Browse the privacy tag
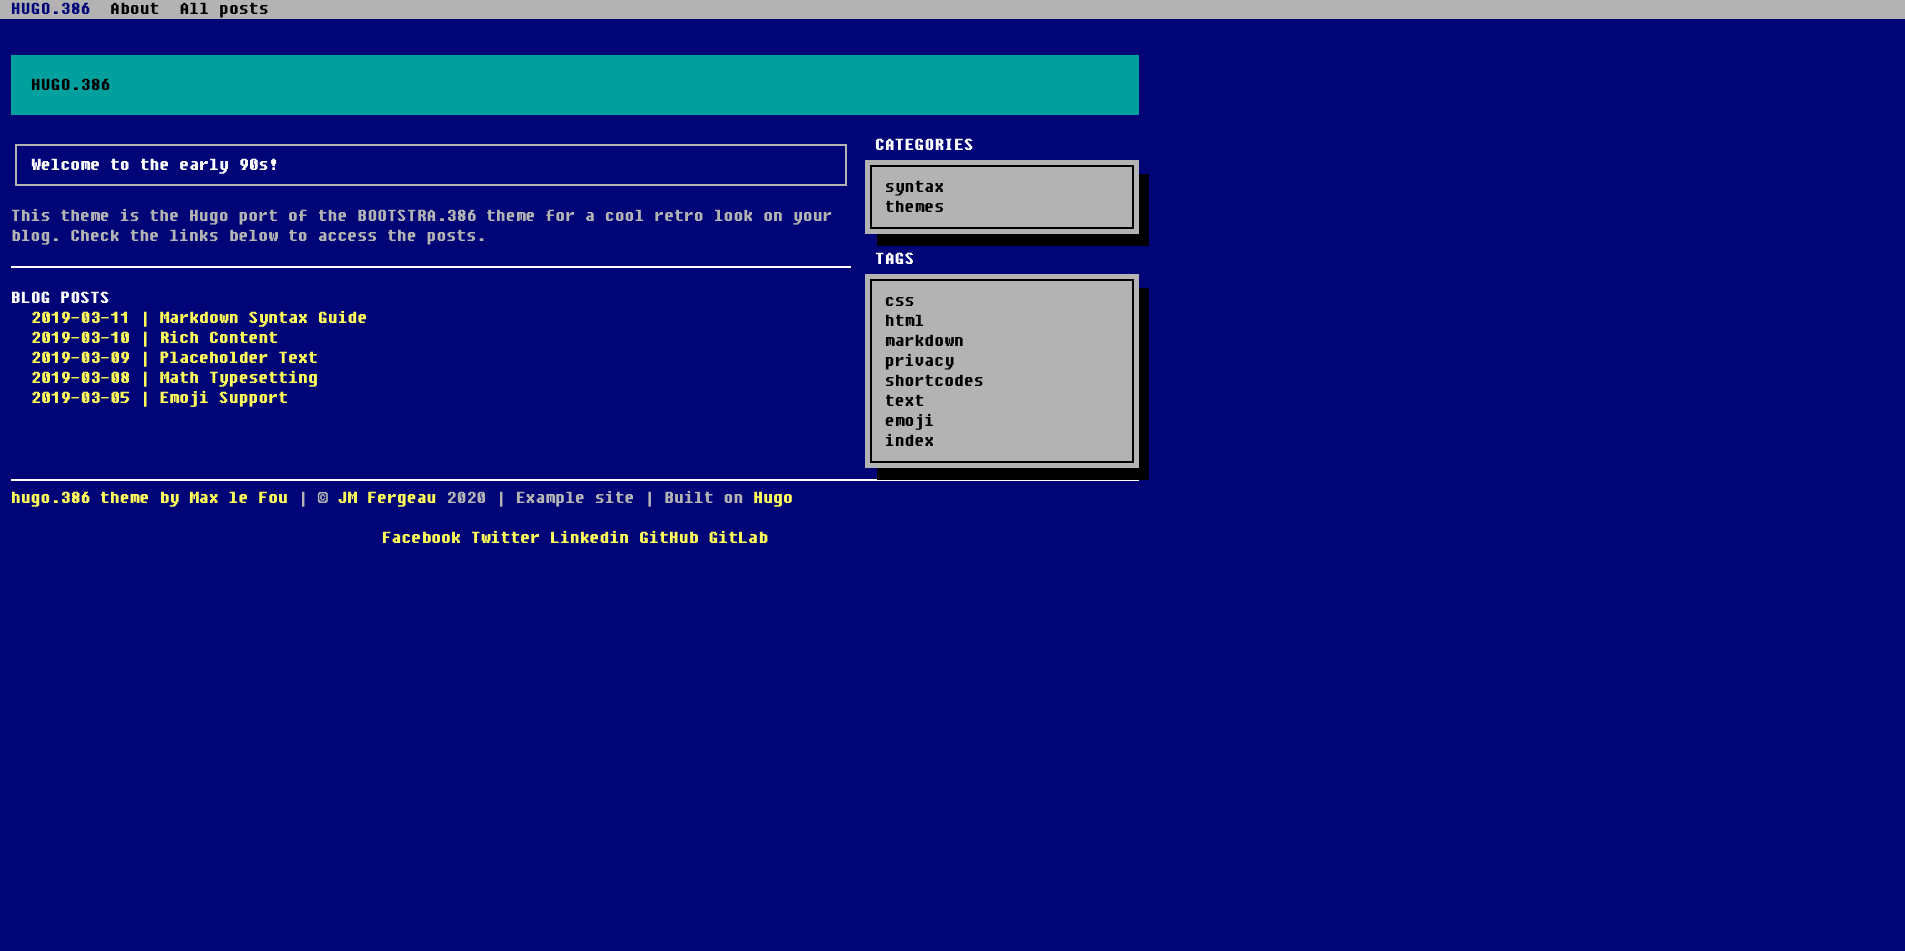The height and width of the screenshot is (951, 1905). (x=919, y=361)
